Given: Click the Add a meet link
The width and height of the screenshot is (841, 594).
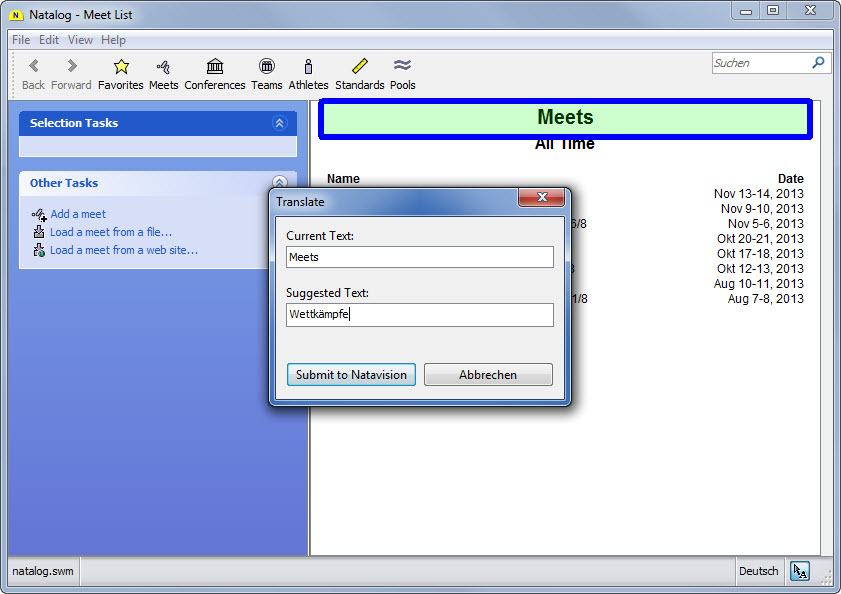Looking at the screenshot, I should tap(78, 214).
